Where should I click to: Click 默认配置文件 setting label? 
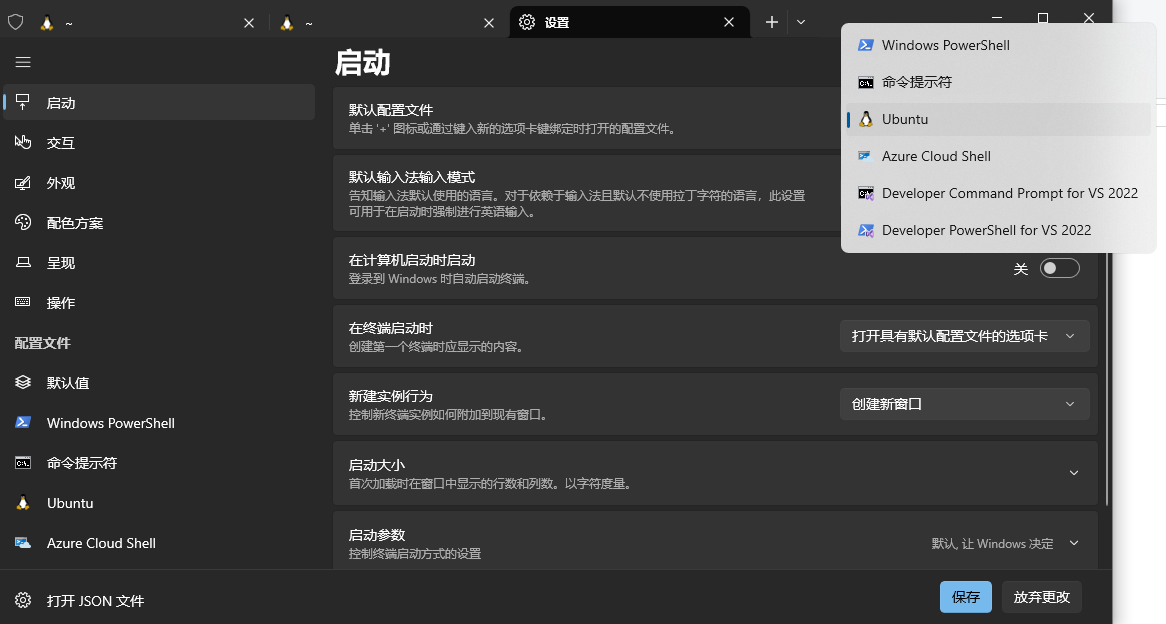[391, 110]
